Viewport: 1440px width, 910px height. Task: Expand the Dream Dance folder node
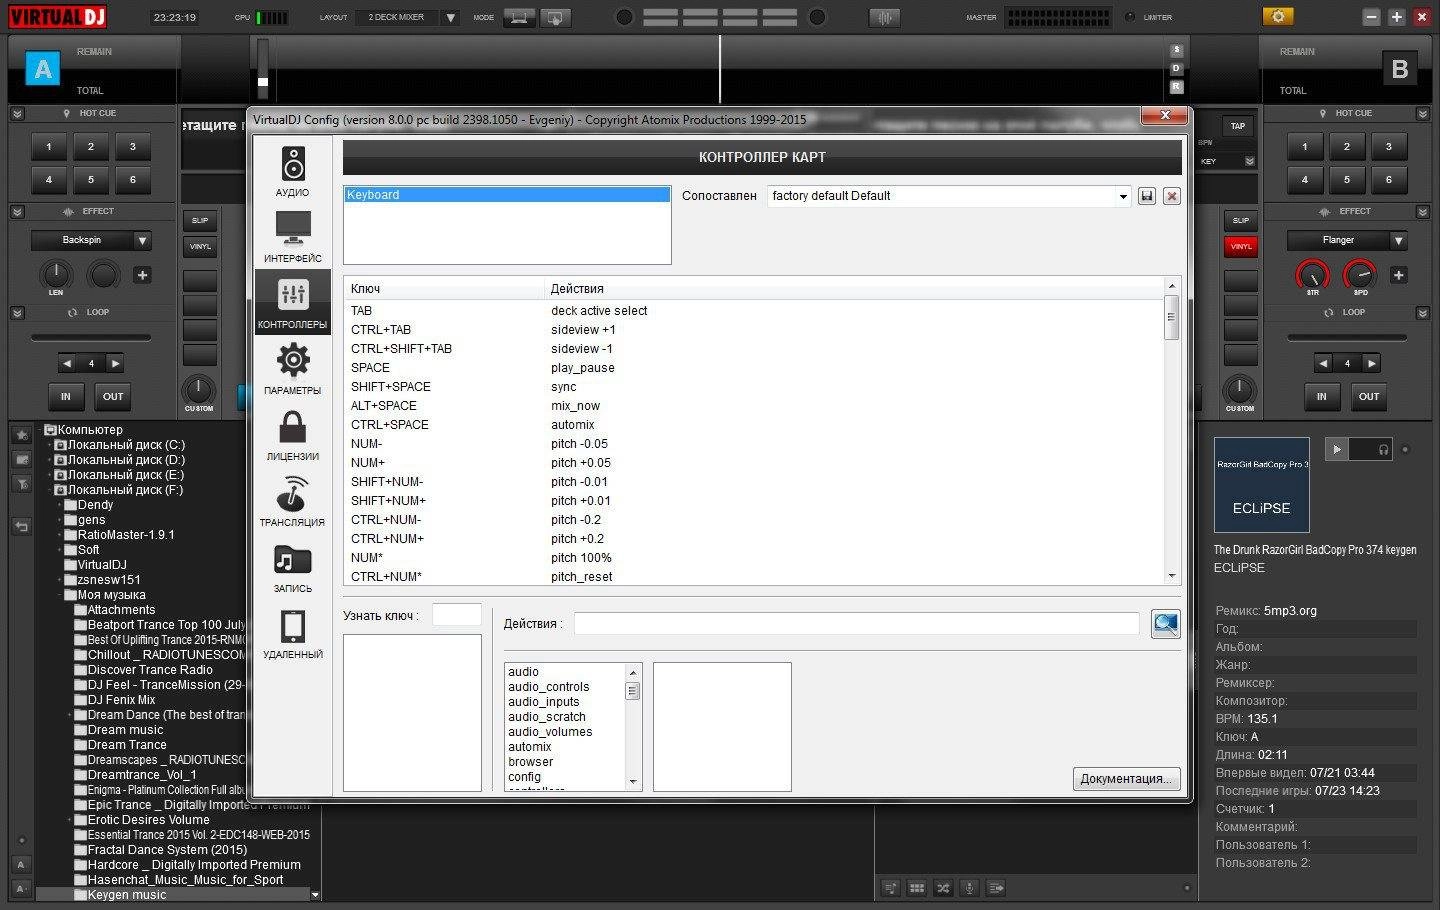tap(69, 715)
